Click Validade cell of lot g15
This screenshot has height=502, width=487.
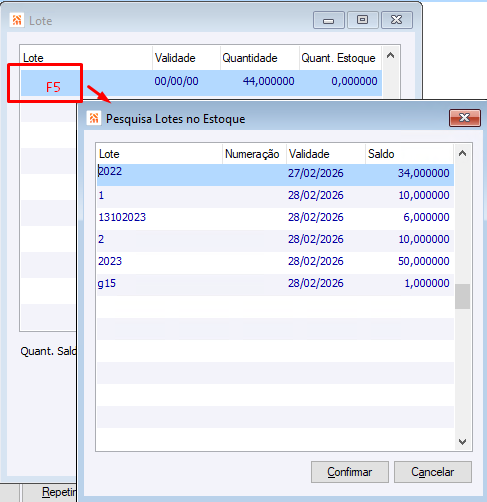[x=316, y=283]
